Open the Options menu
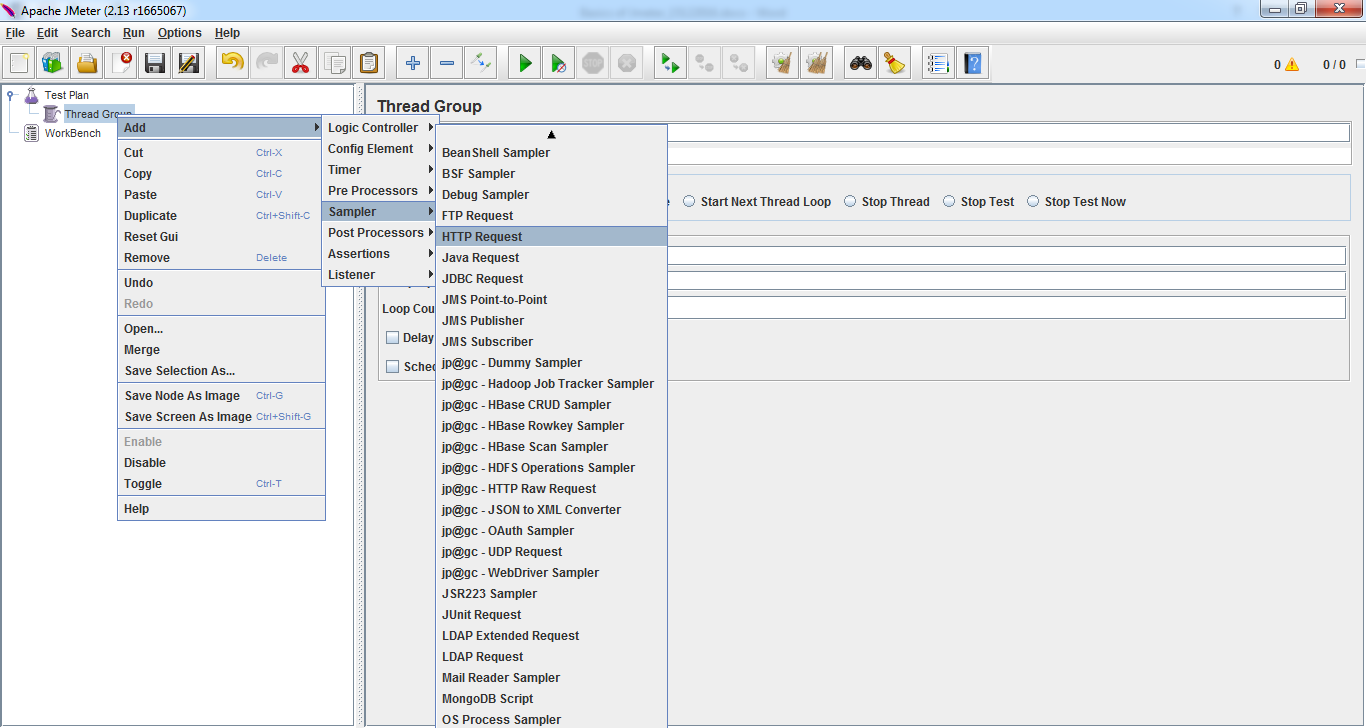The height and width of the screenshot is (728, 1366). [180, 33]
